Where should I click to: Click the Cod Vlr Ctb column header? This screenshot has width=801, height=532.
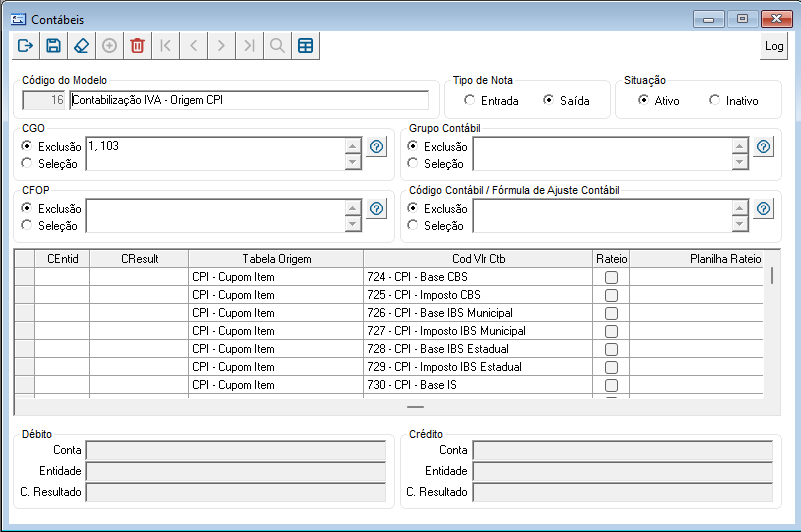(x=478, y=259)
